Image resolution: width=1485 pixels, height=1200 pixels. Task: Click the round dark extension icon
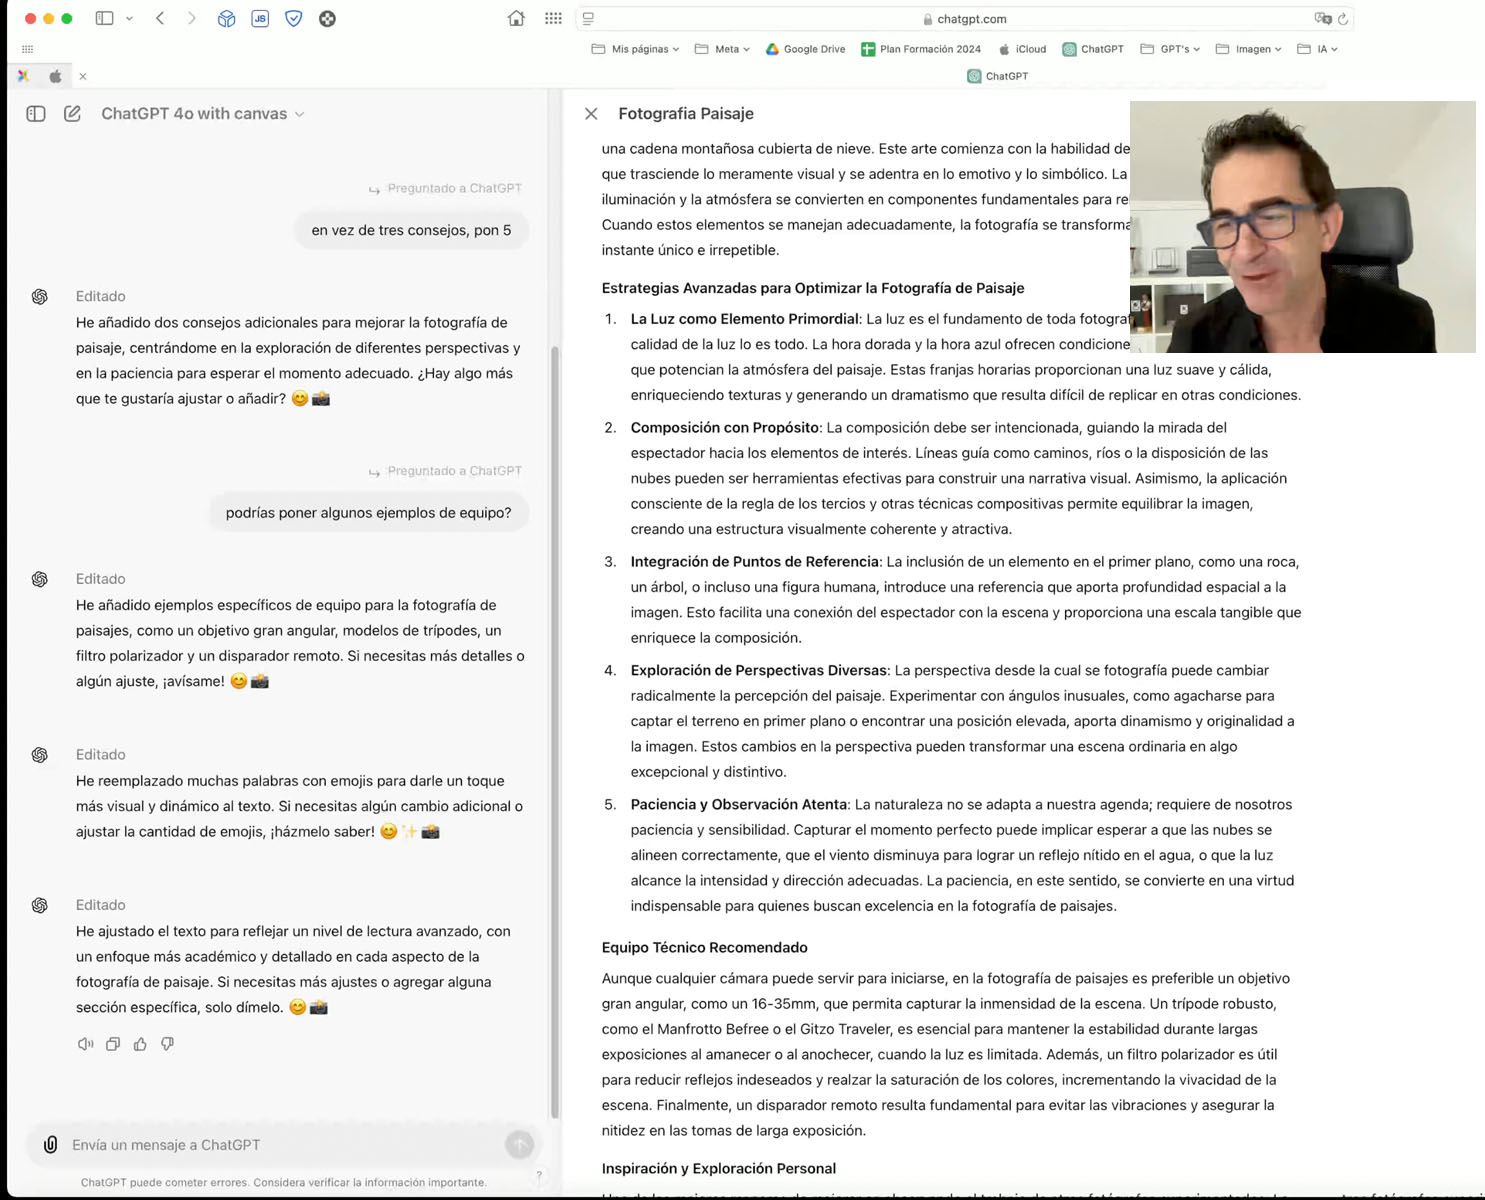tap(327, 18)
